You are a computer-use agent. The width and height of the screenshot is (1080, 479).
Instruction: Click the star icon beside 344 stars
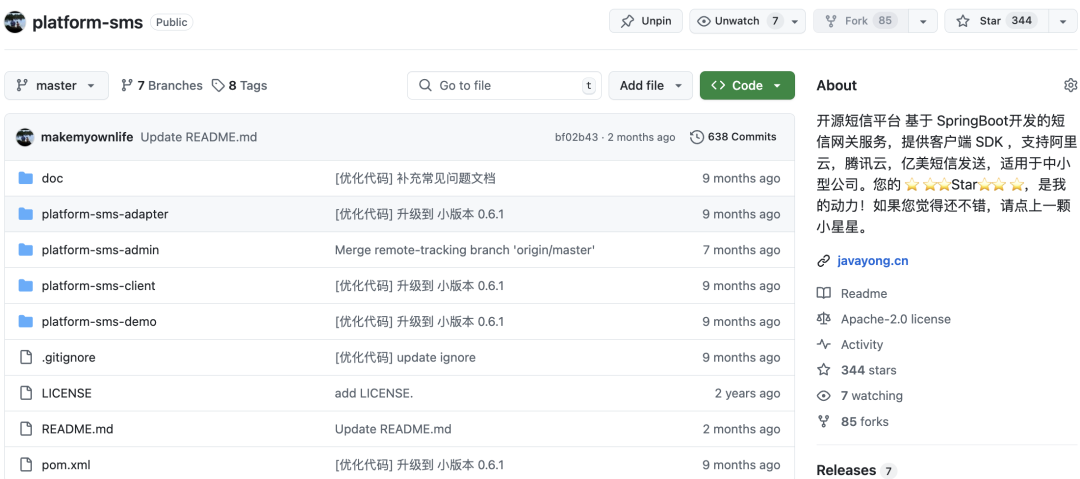click(x=823, y=370)
